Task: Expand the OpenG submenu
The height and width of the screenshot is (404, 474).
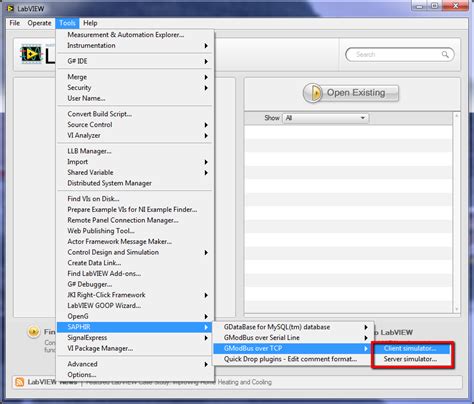Action: [135, 316]
